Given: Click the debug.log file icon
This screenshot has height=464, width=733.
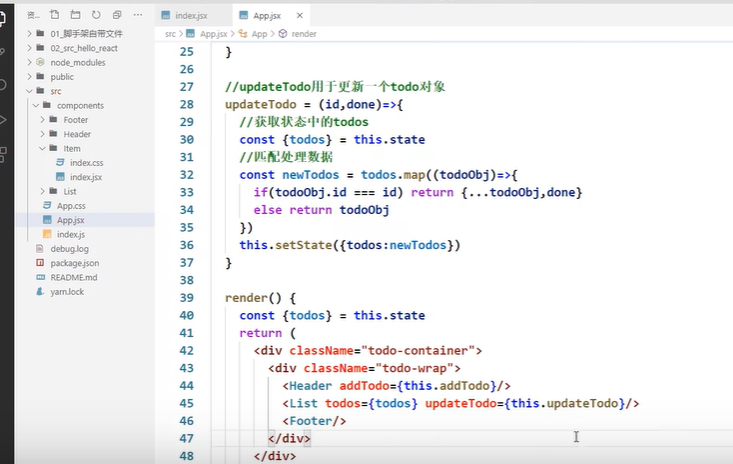Looking at the screenshot, I should click(x=40, y=249).
